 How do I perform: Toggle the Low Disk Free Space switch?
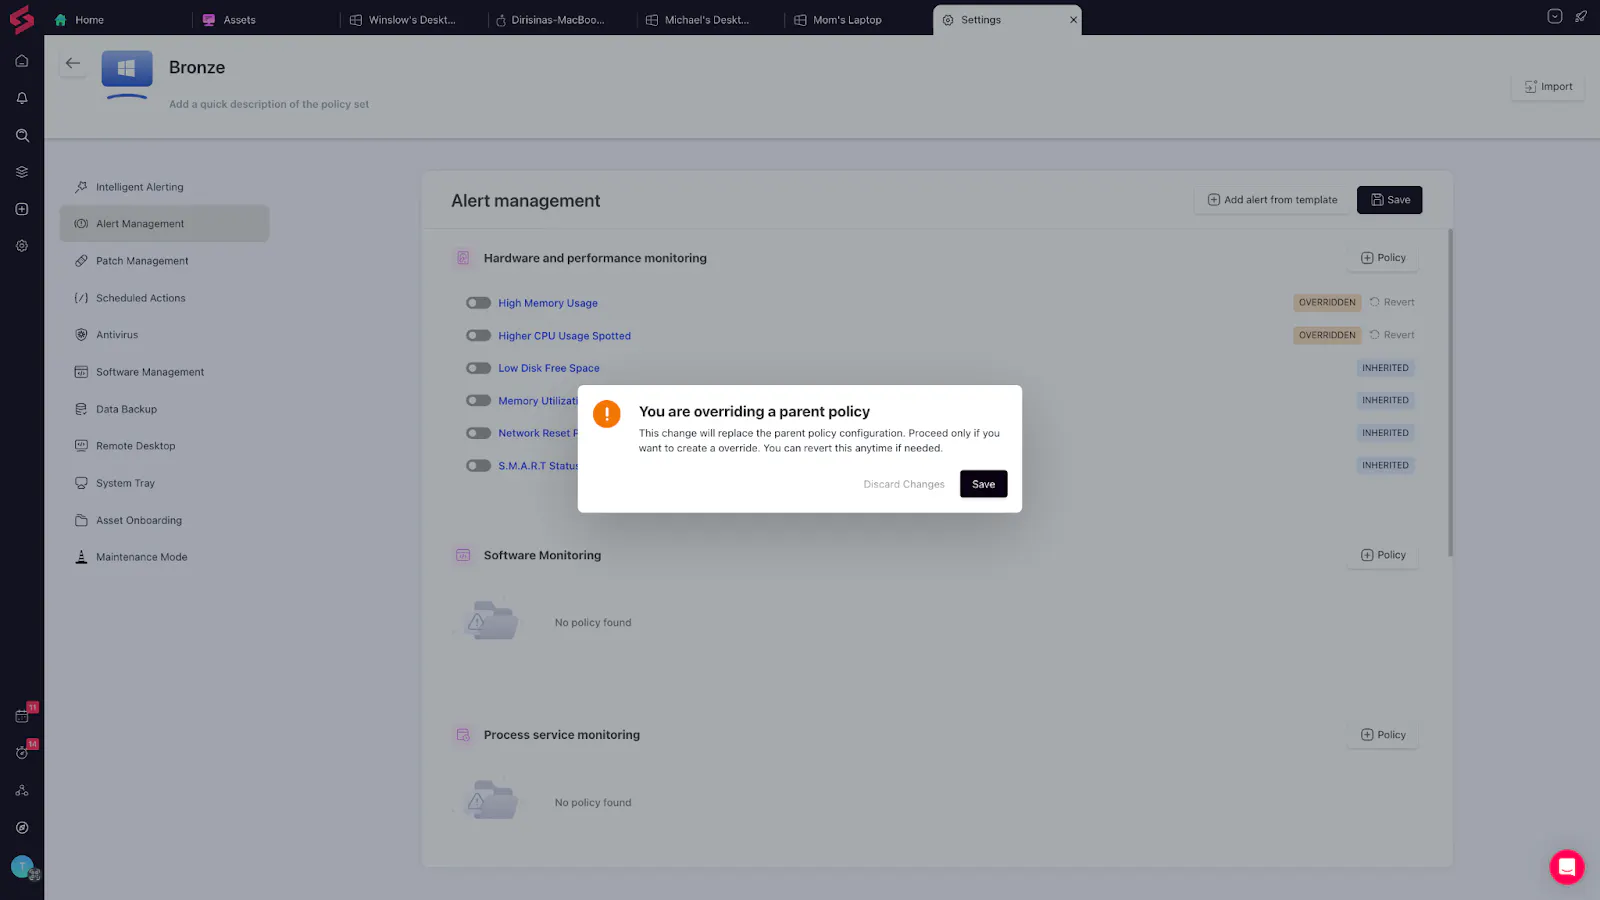[478, 368]
